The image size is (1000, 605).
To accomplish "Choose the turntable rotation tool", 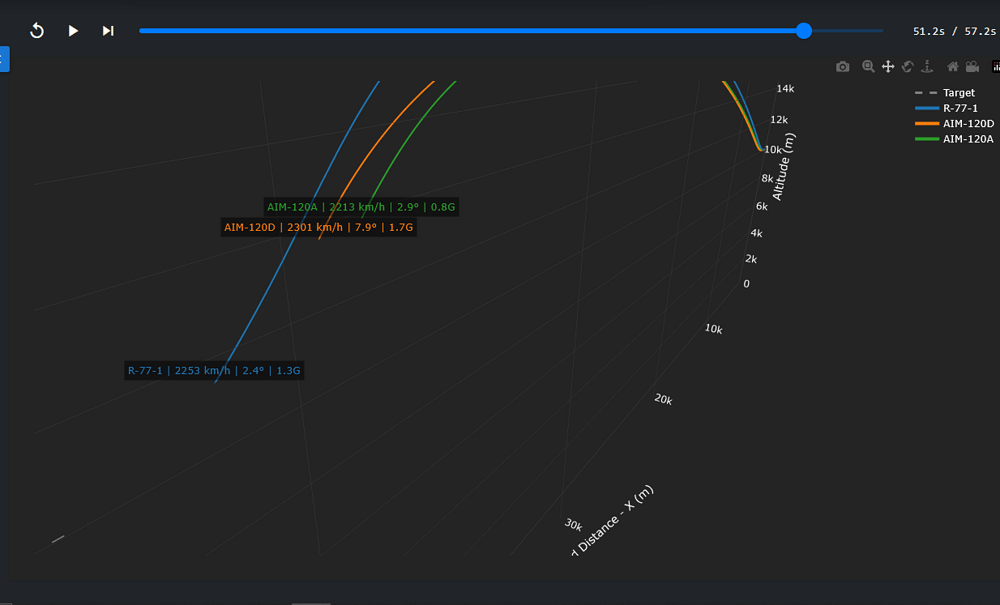I will [927, 67].
